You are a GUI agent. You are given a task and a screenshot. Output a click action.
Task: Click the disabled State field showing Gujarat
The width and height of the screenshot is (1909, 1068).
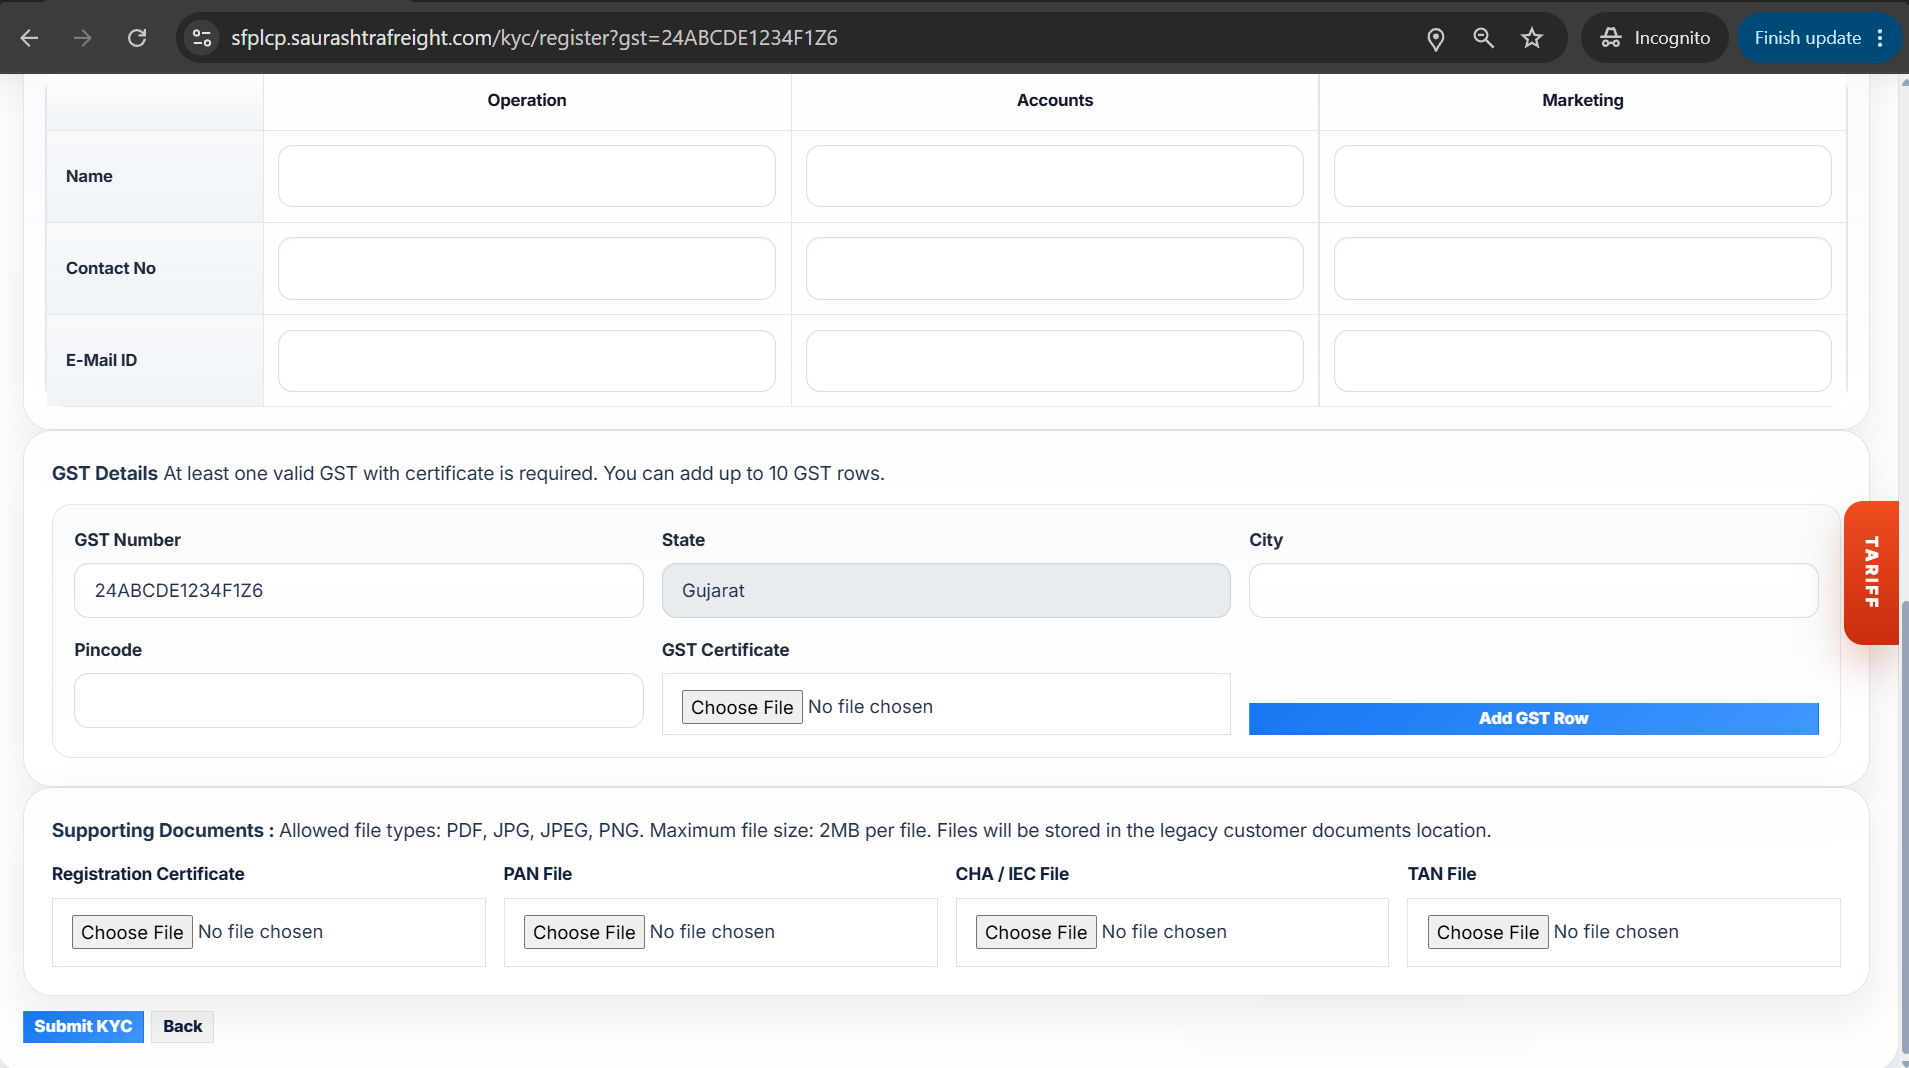(x=946, y=591)
